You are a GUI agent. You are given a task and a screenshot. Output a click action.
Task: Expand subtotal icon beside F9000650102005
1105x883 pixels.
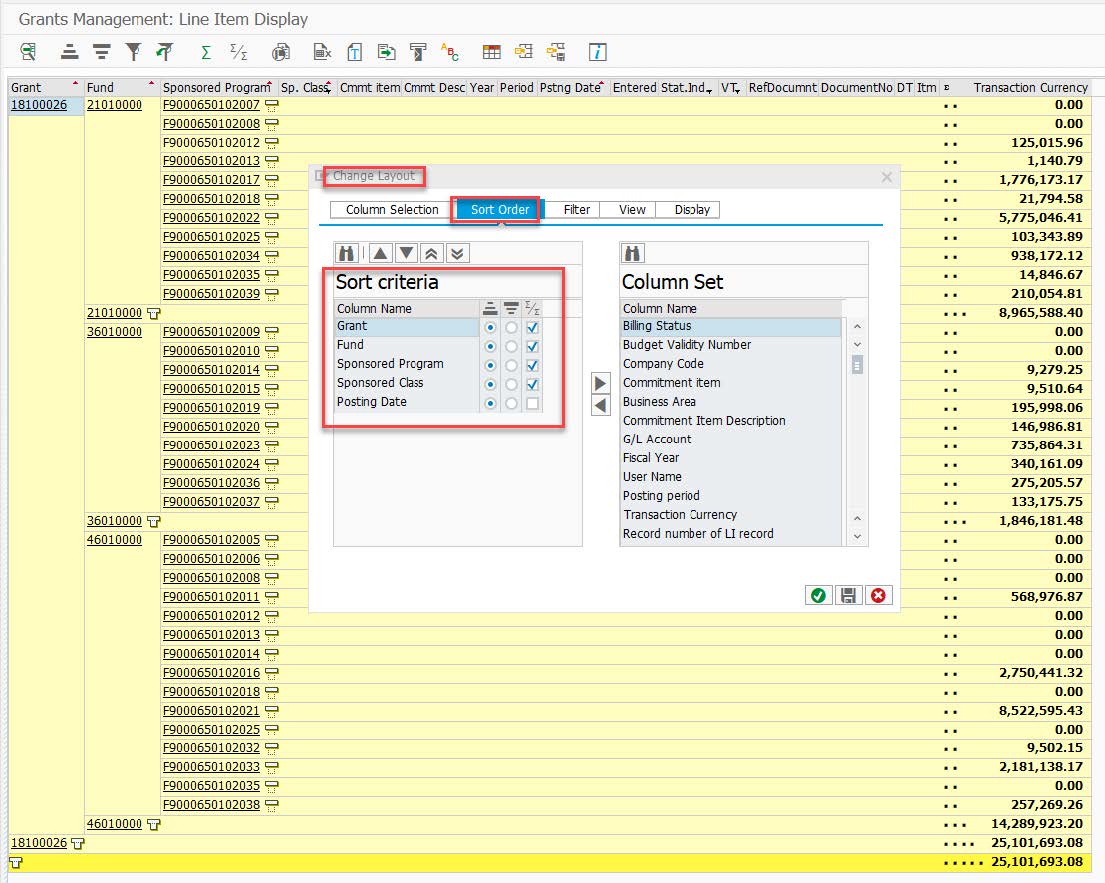coord(271,541)
